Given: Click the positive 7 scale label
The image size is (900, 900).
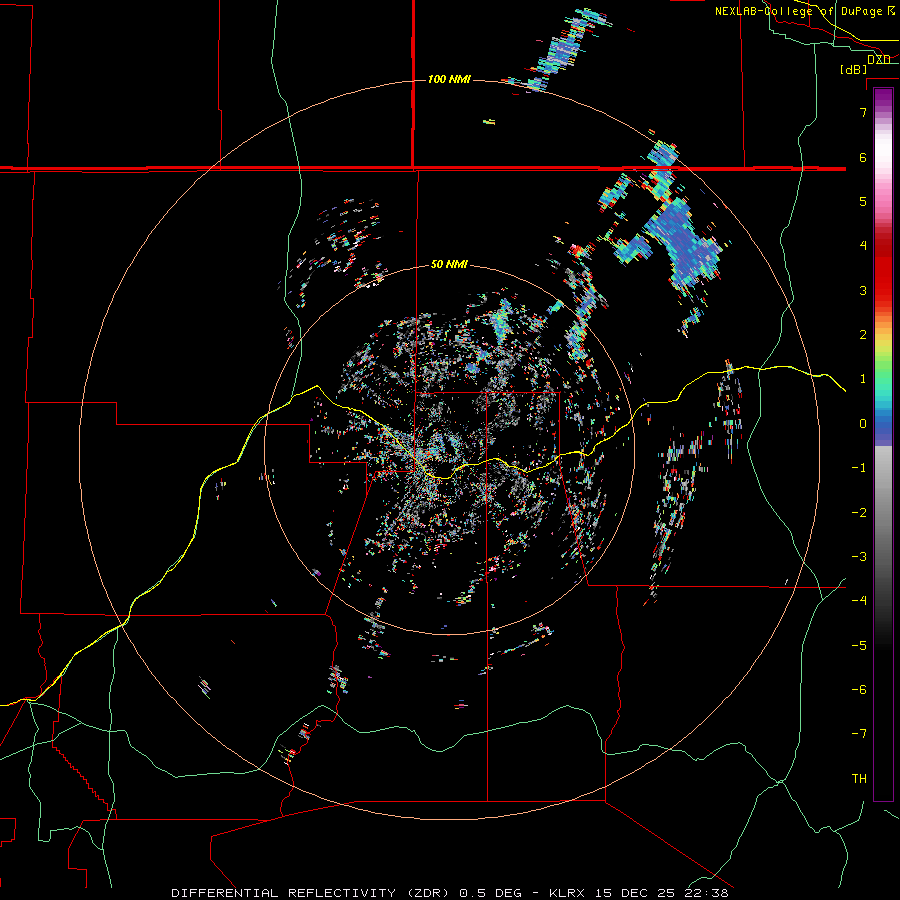Looking at the screenshot, I should tap(863, 112).
